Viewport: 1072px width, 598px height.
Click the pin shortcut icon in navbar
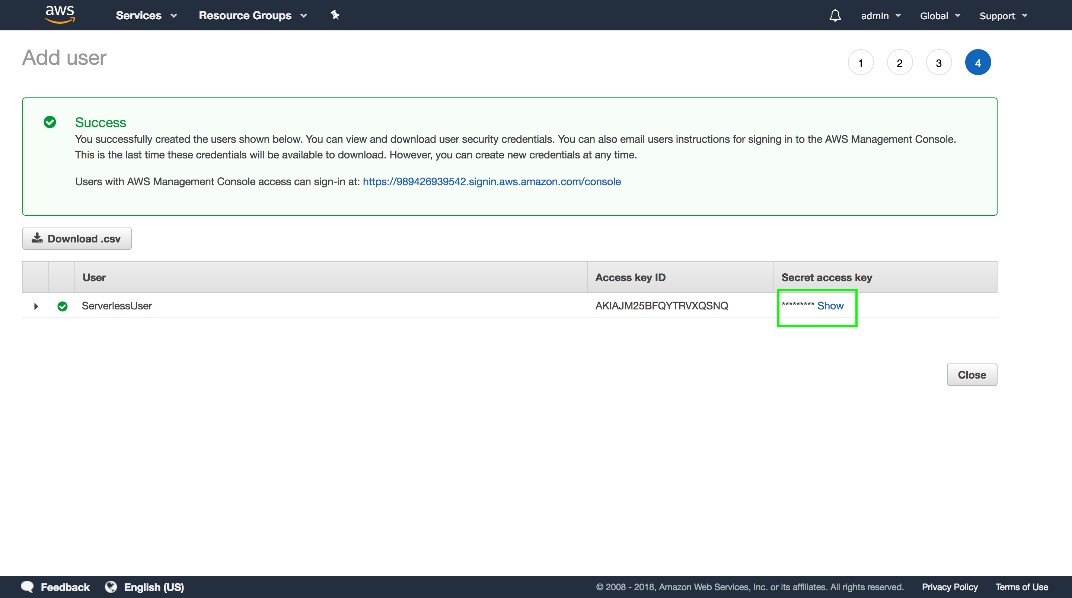pyautogui.click(x=335, y=15)
